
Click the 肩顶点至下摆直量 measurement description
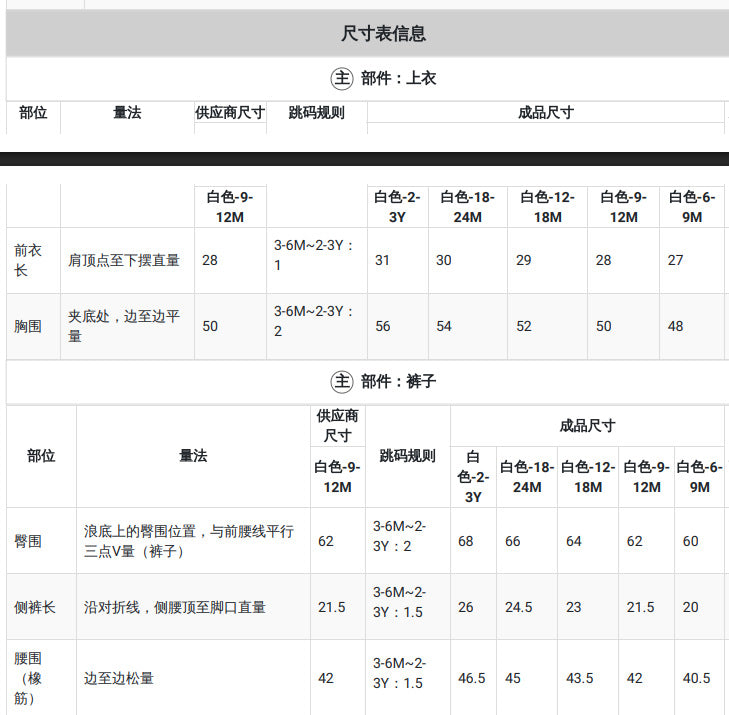pyautogui.click(x=124, y=260)
